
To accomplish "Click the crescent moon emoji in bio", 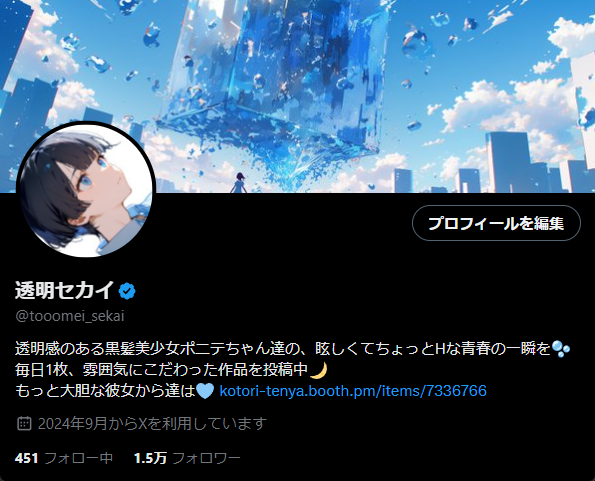I will coord(318,370).
